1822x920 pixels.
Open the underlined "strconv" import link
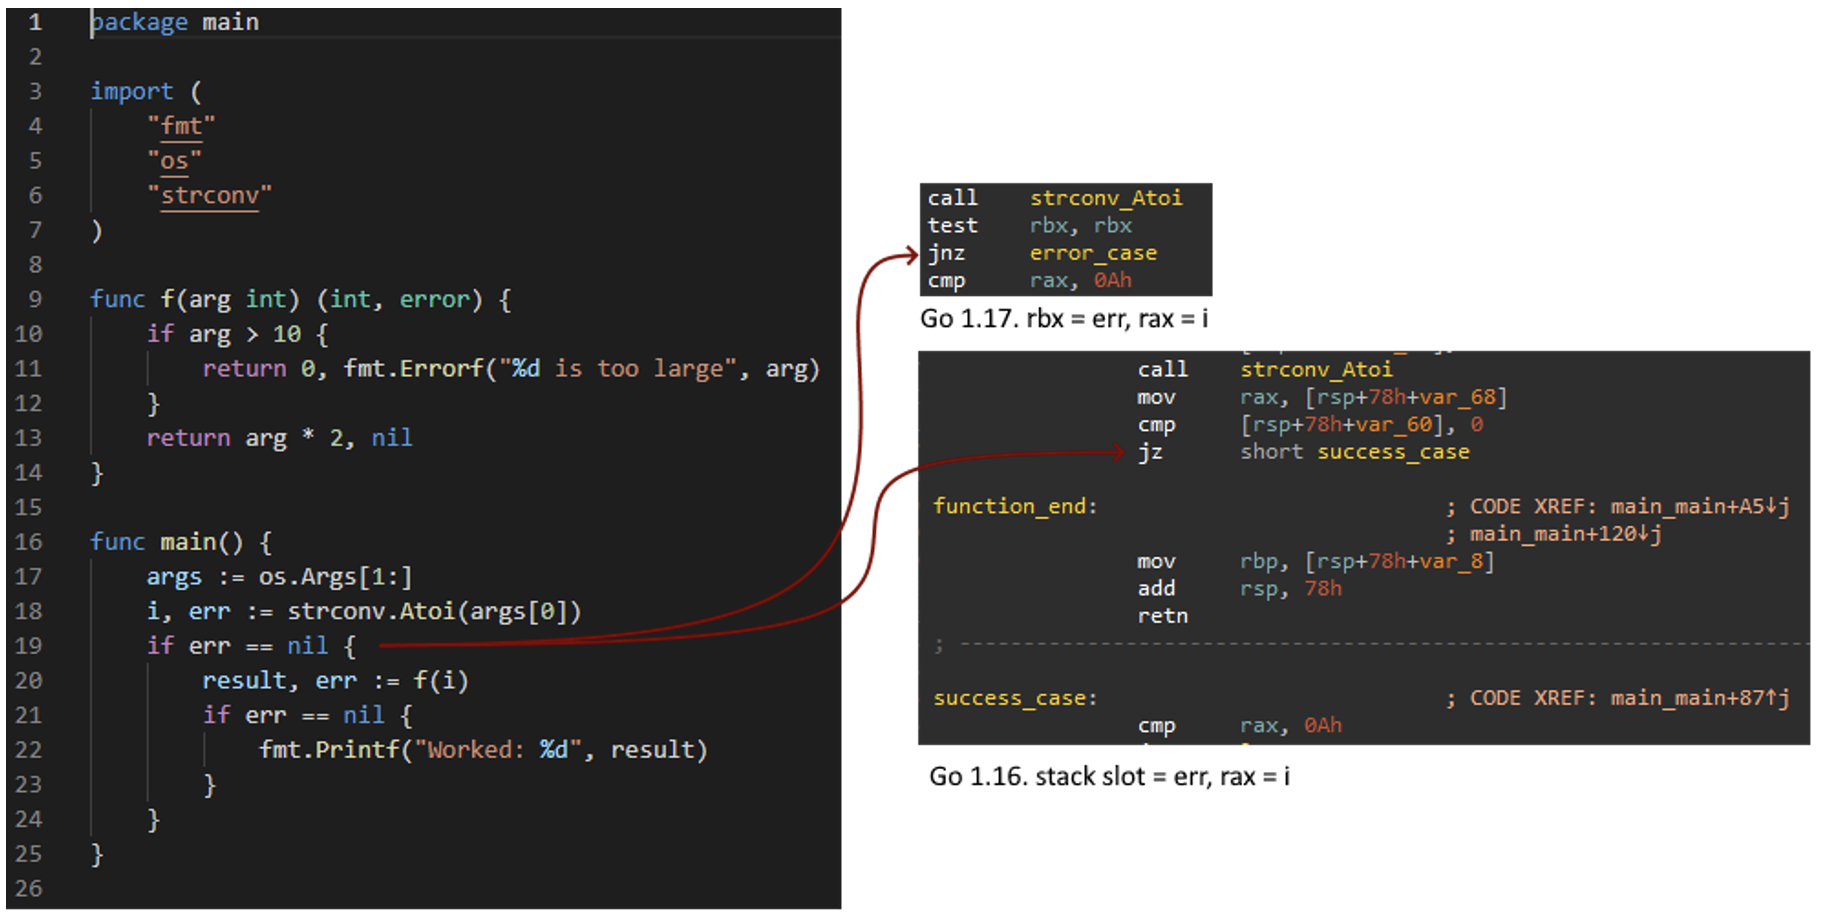[208, 195]
